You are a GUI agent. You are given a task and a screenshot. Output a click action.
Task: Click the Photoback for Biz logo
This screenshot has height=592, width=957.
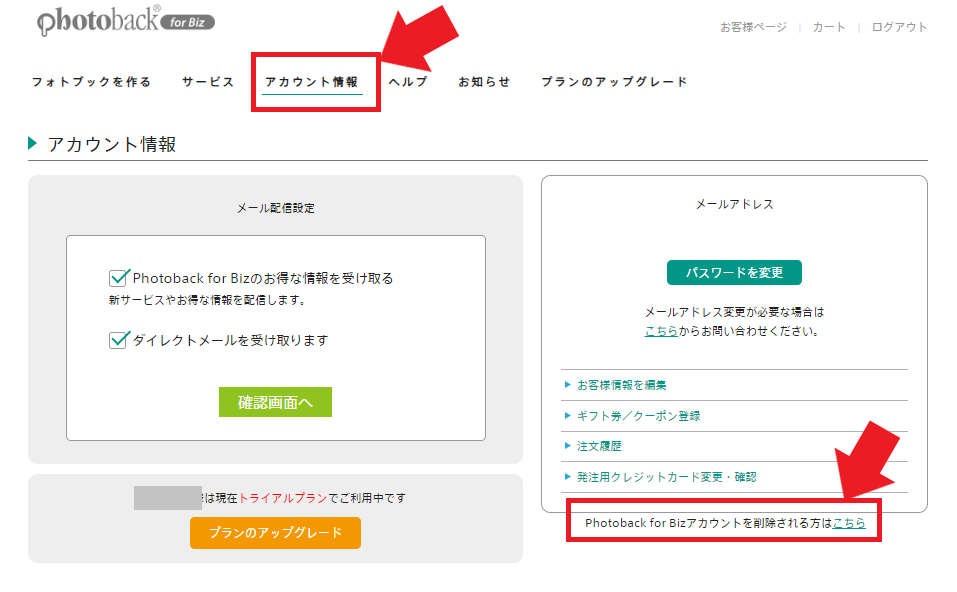click(x=126, y=21)
